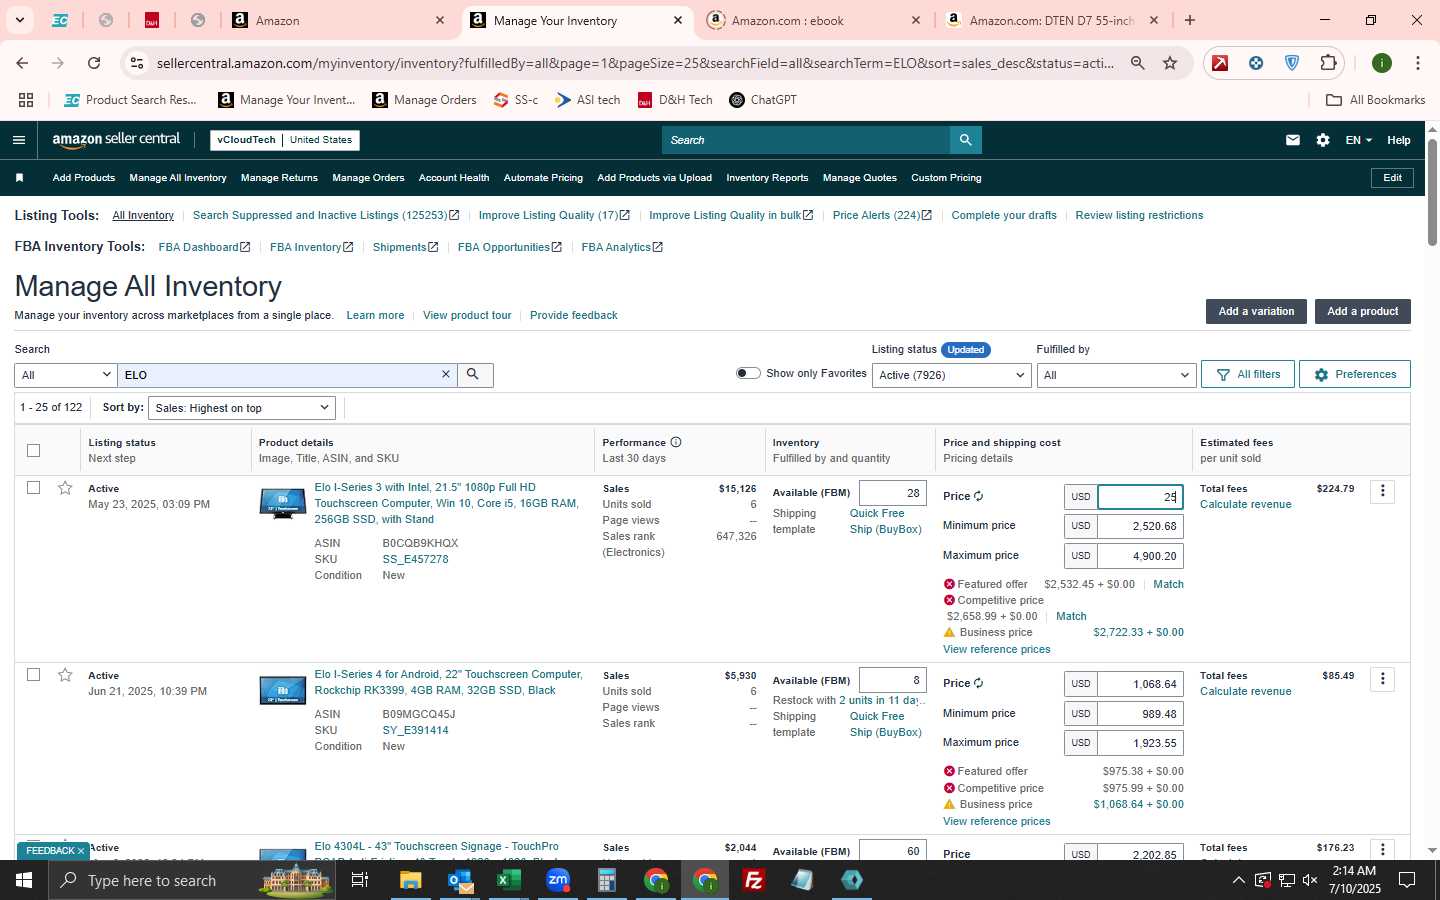Open the EN language dropdown
The image size is (1440, 900).
[1358, 140]
